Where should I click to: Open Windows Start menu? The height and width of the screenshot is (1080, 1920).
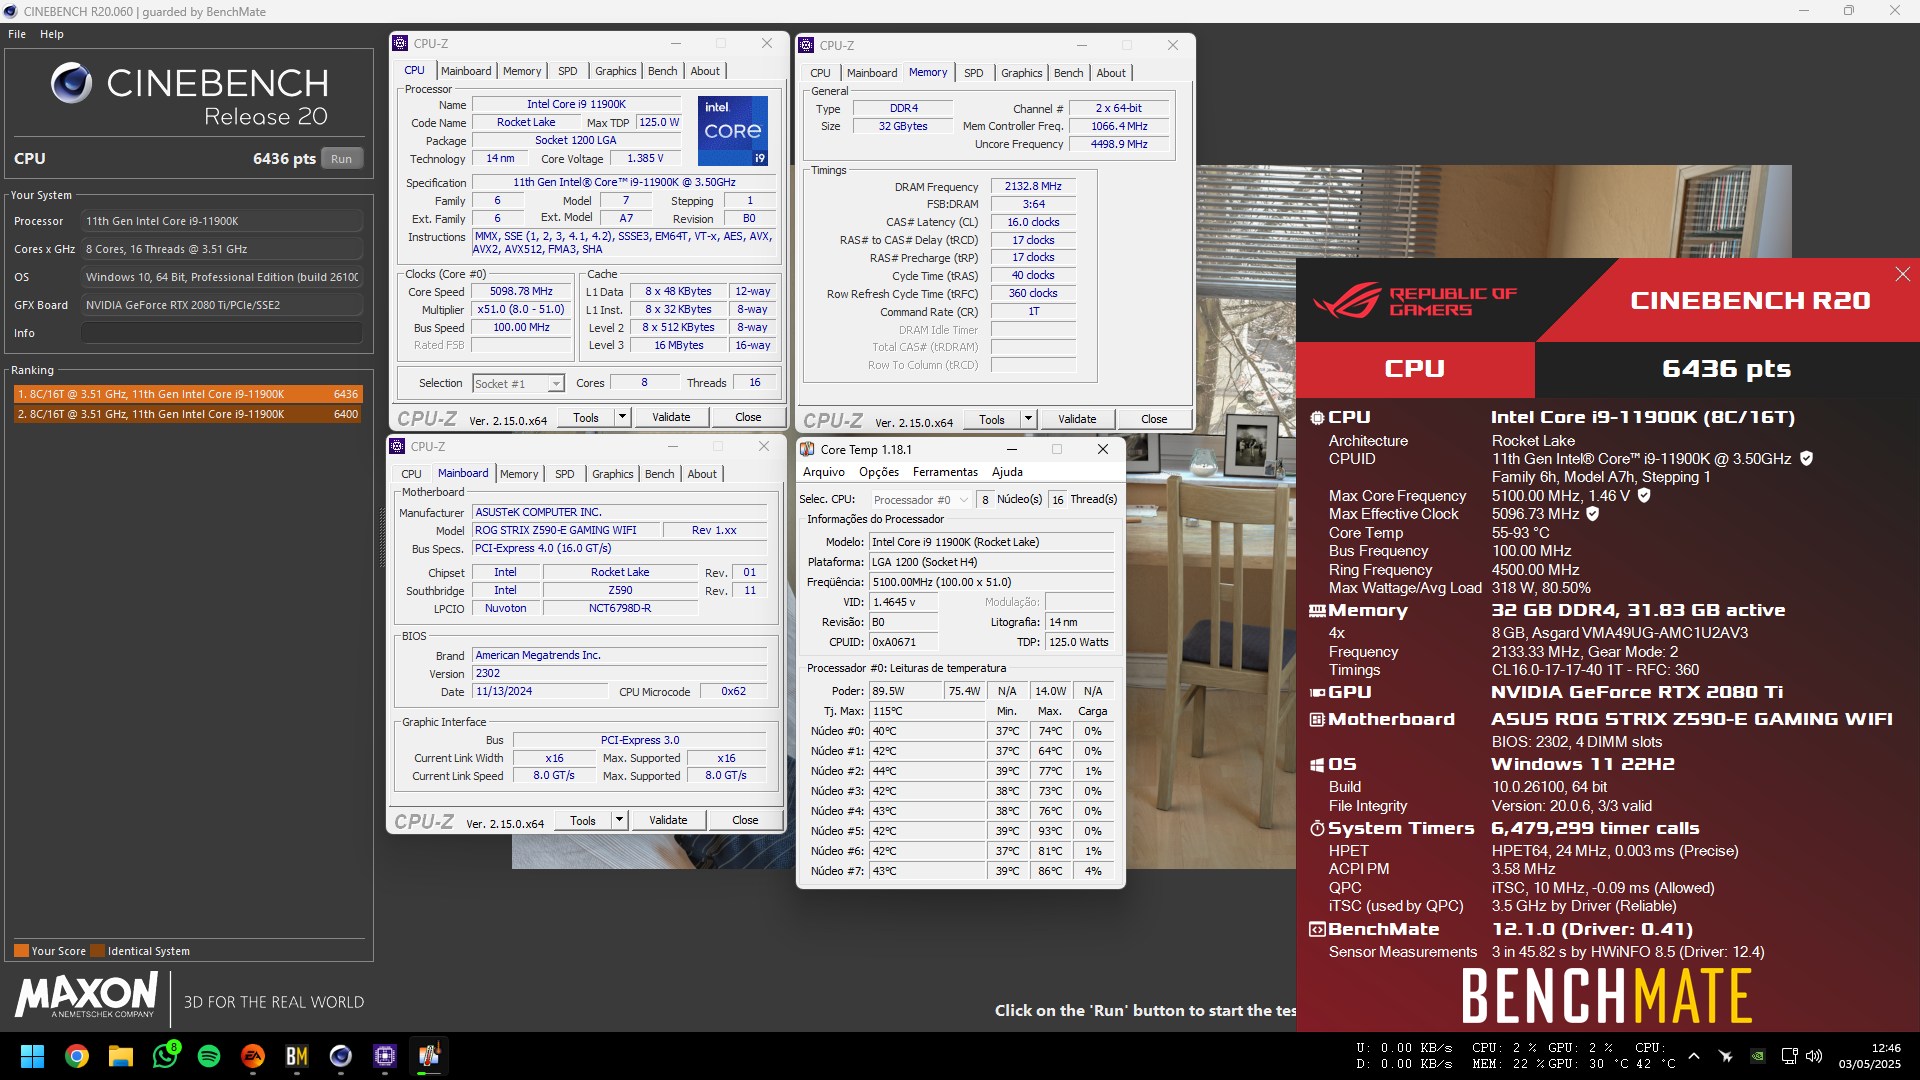[32, 1056]
